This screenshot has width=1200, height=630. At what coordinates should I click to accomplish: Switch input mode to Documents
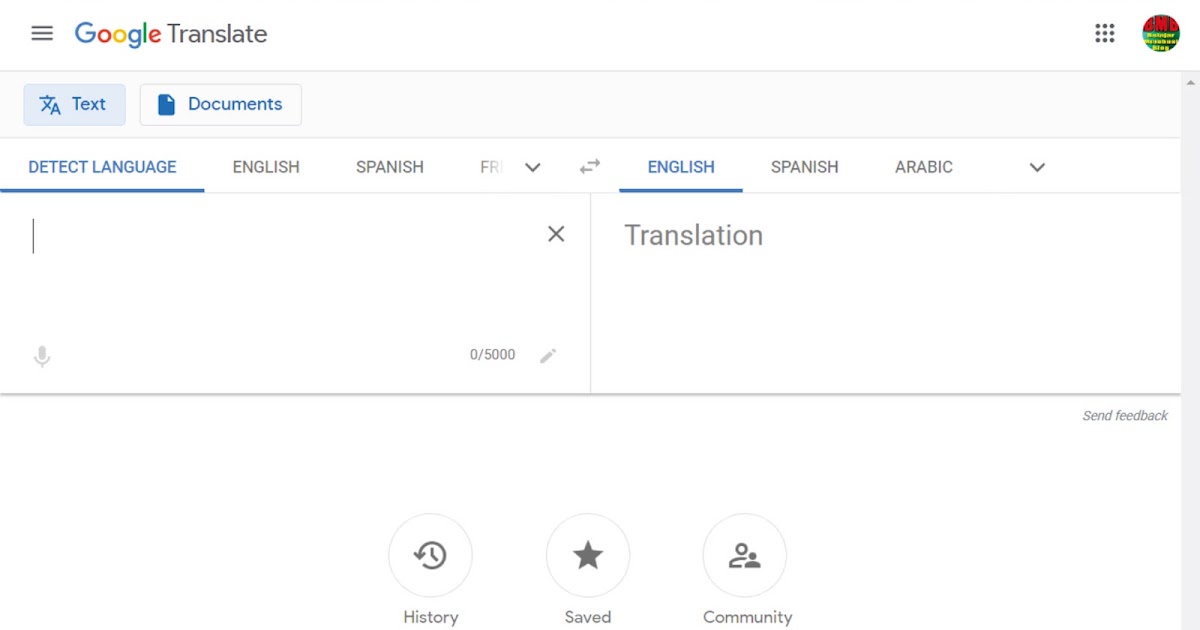[220, 104]
